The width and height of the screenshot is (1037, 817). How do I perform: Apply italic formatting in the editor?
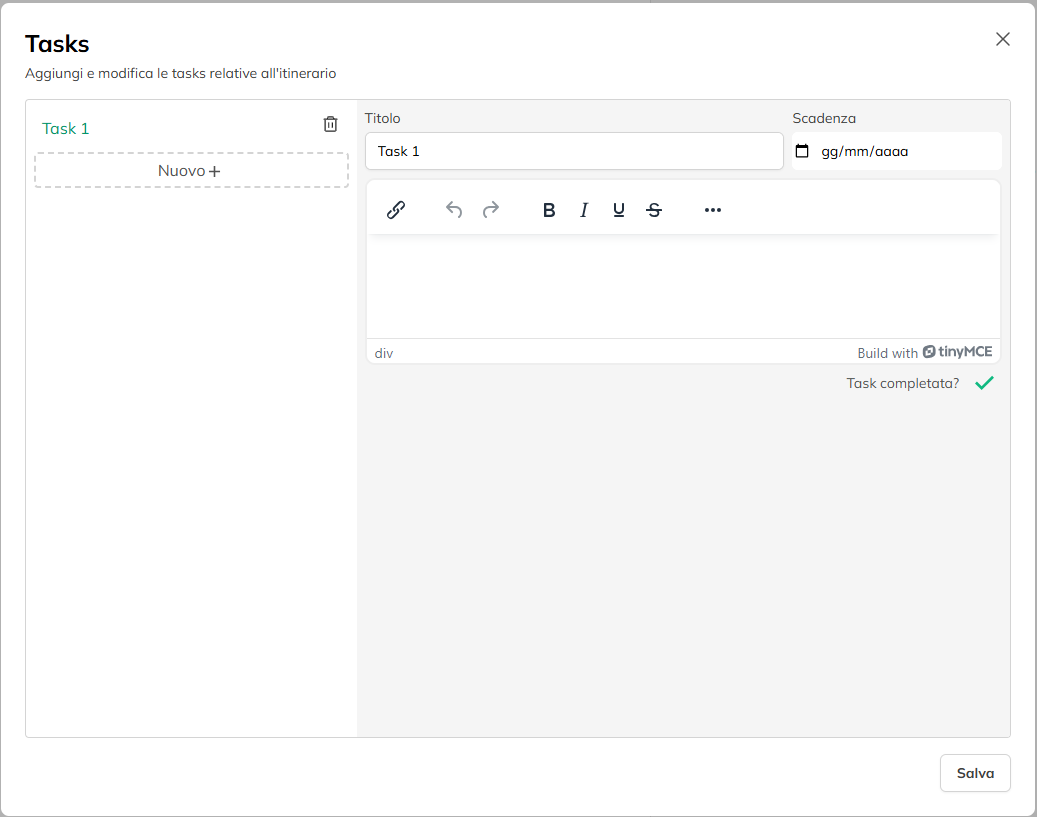pos(584,210)
